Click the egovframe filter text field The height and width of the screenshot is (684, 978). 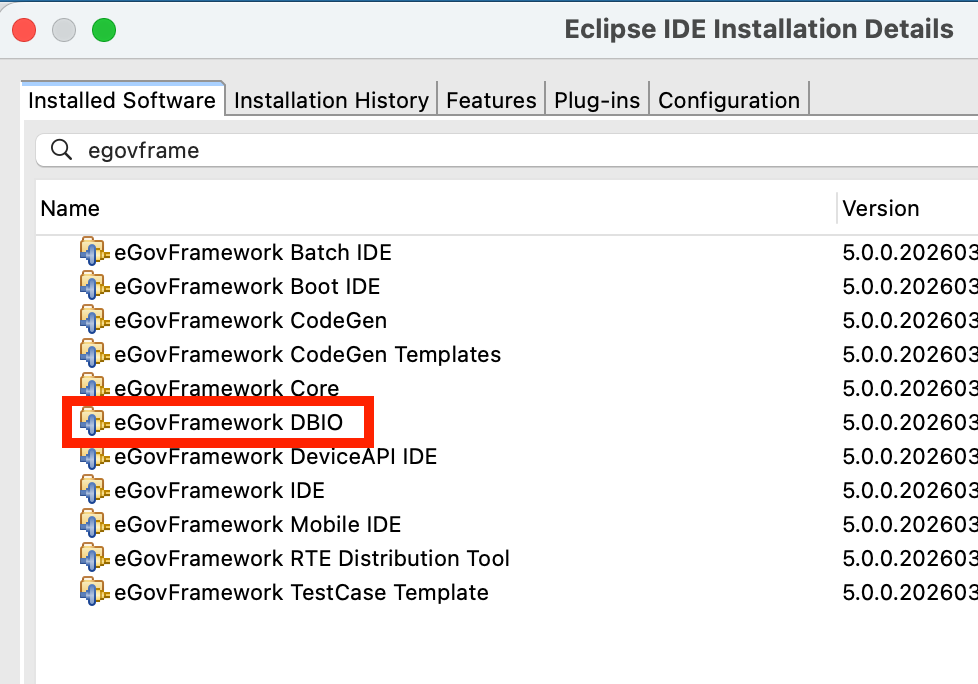(x=500, y=151)
